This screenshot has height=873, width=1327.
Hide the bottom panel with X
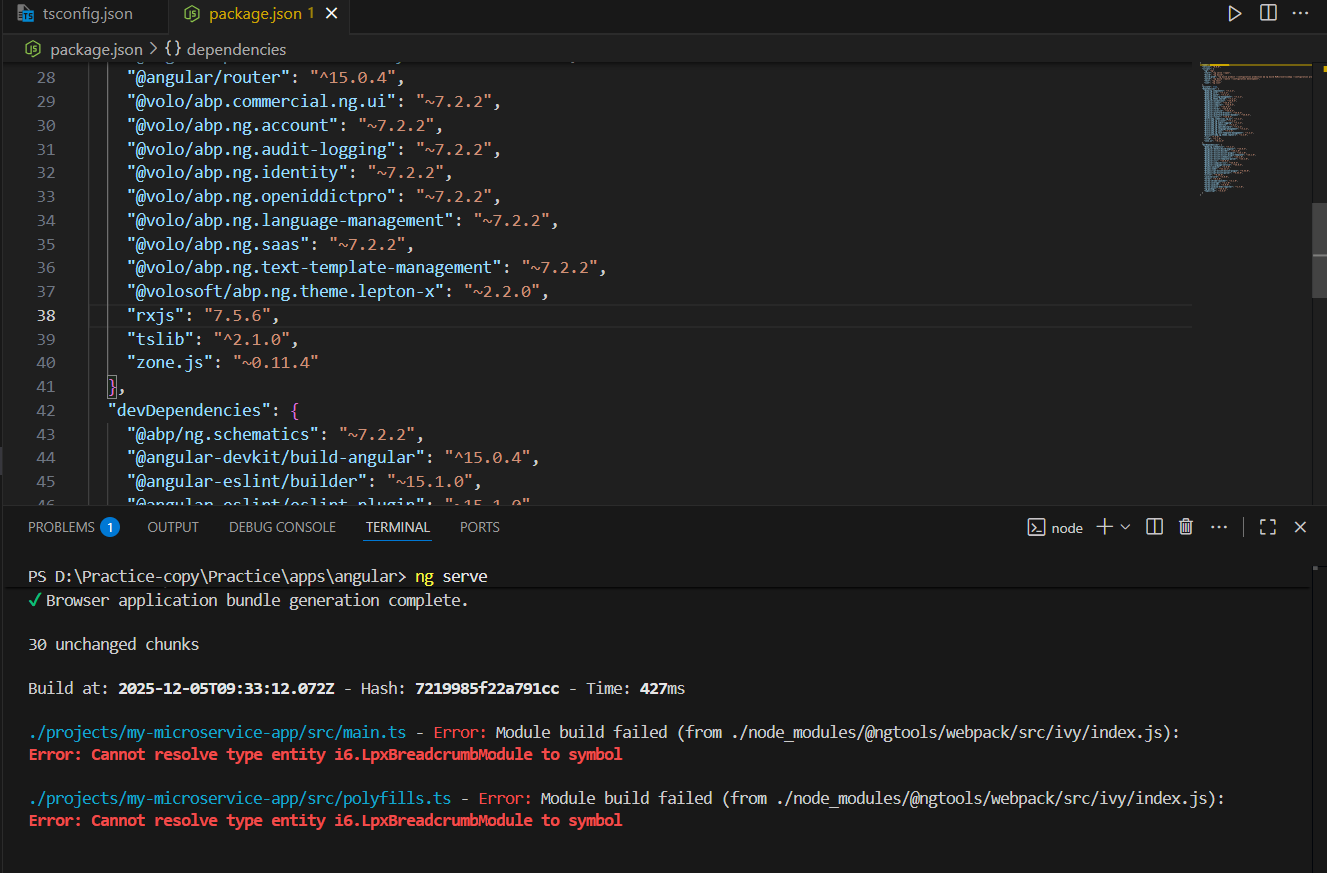click(1300, 527)
